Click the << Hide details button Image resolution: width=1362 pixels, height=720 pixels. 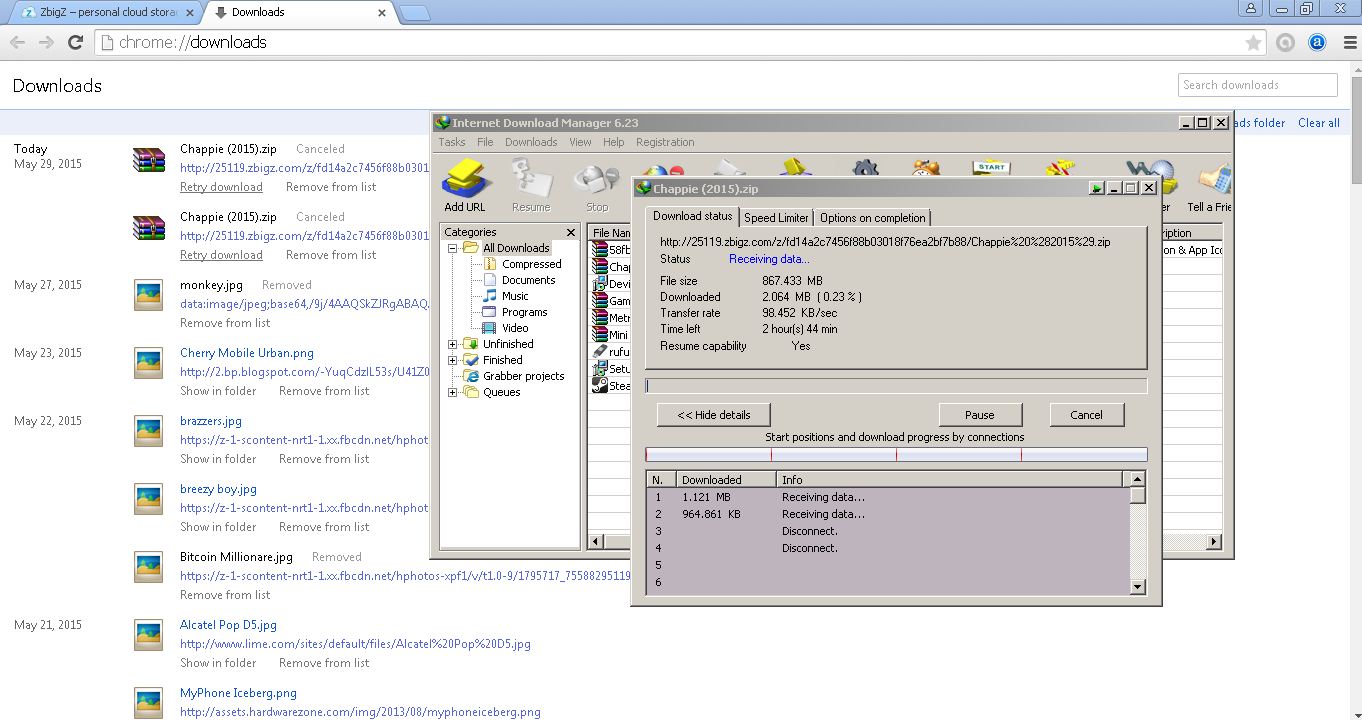click(714, 415)
